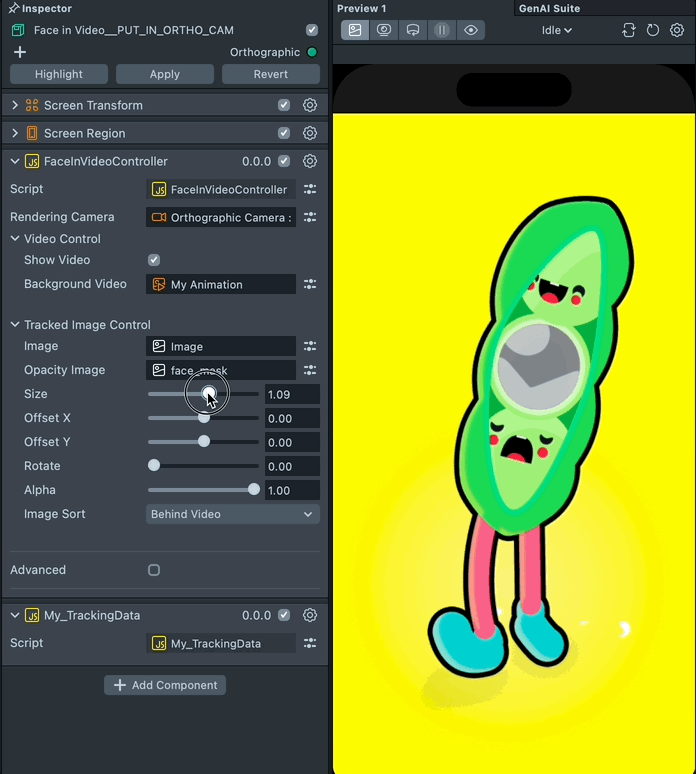The width and height of the screenshot is (696, 774).
Task: Click picker icon beside Background Video field
Action: click(310, 284)
